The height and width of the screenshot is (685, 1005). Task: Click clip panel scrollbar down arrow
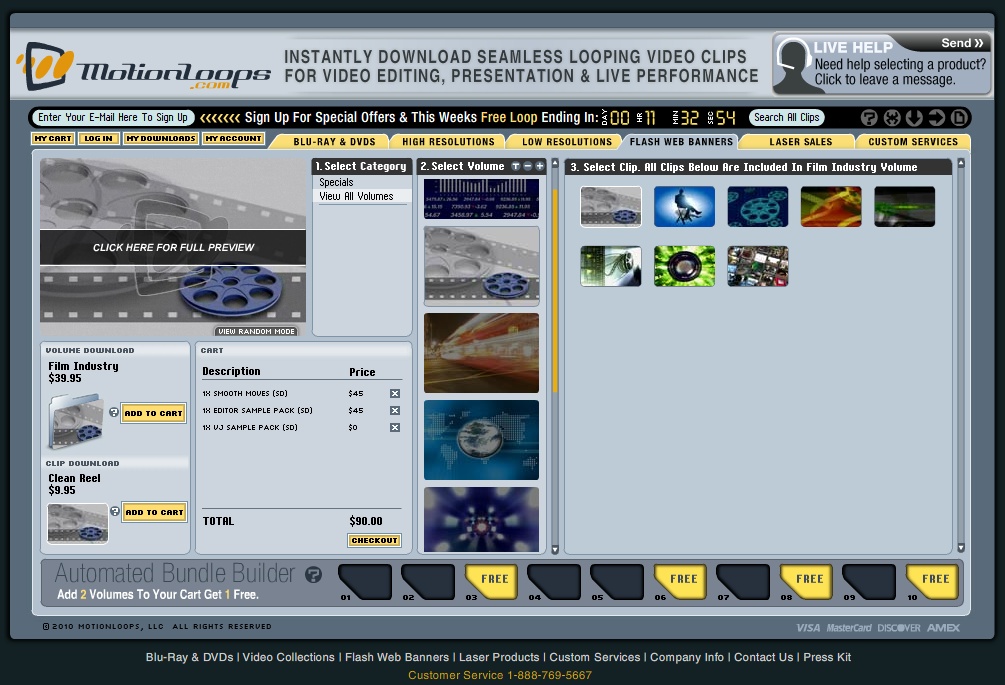961,548
